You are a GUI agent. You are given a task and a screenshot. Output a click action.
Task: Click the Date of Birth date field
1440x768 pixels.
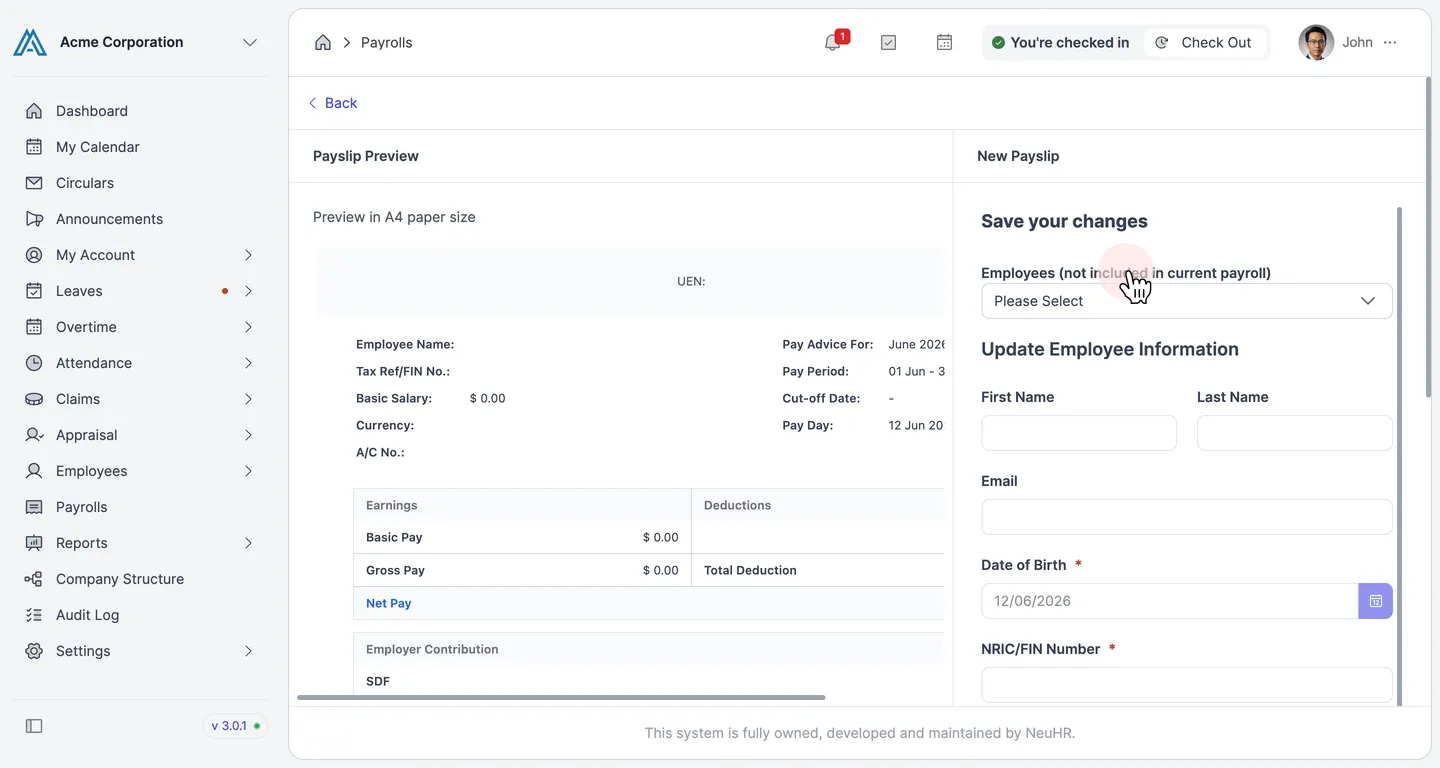[x=1169, y=601]
